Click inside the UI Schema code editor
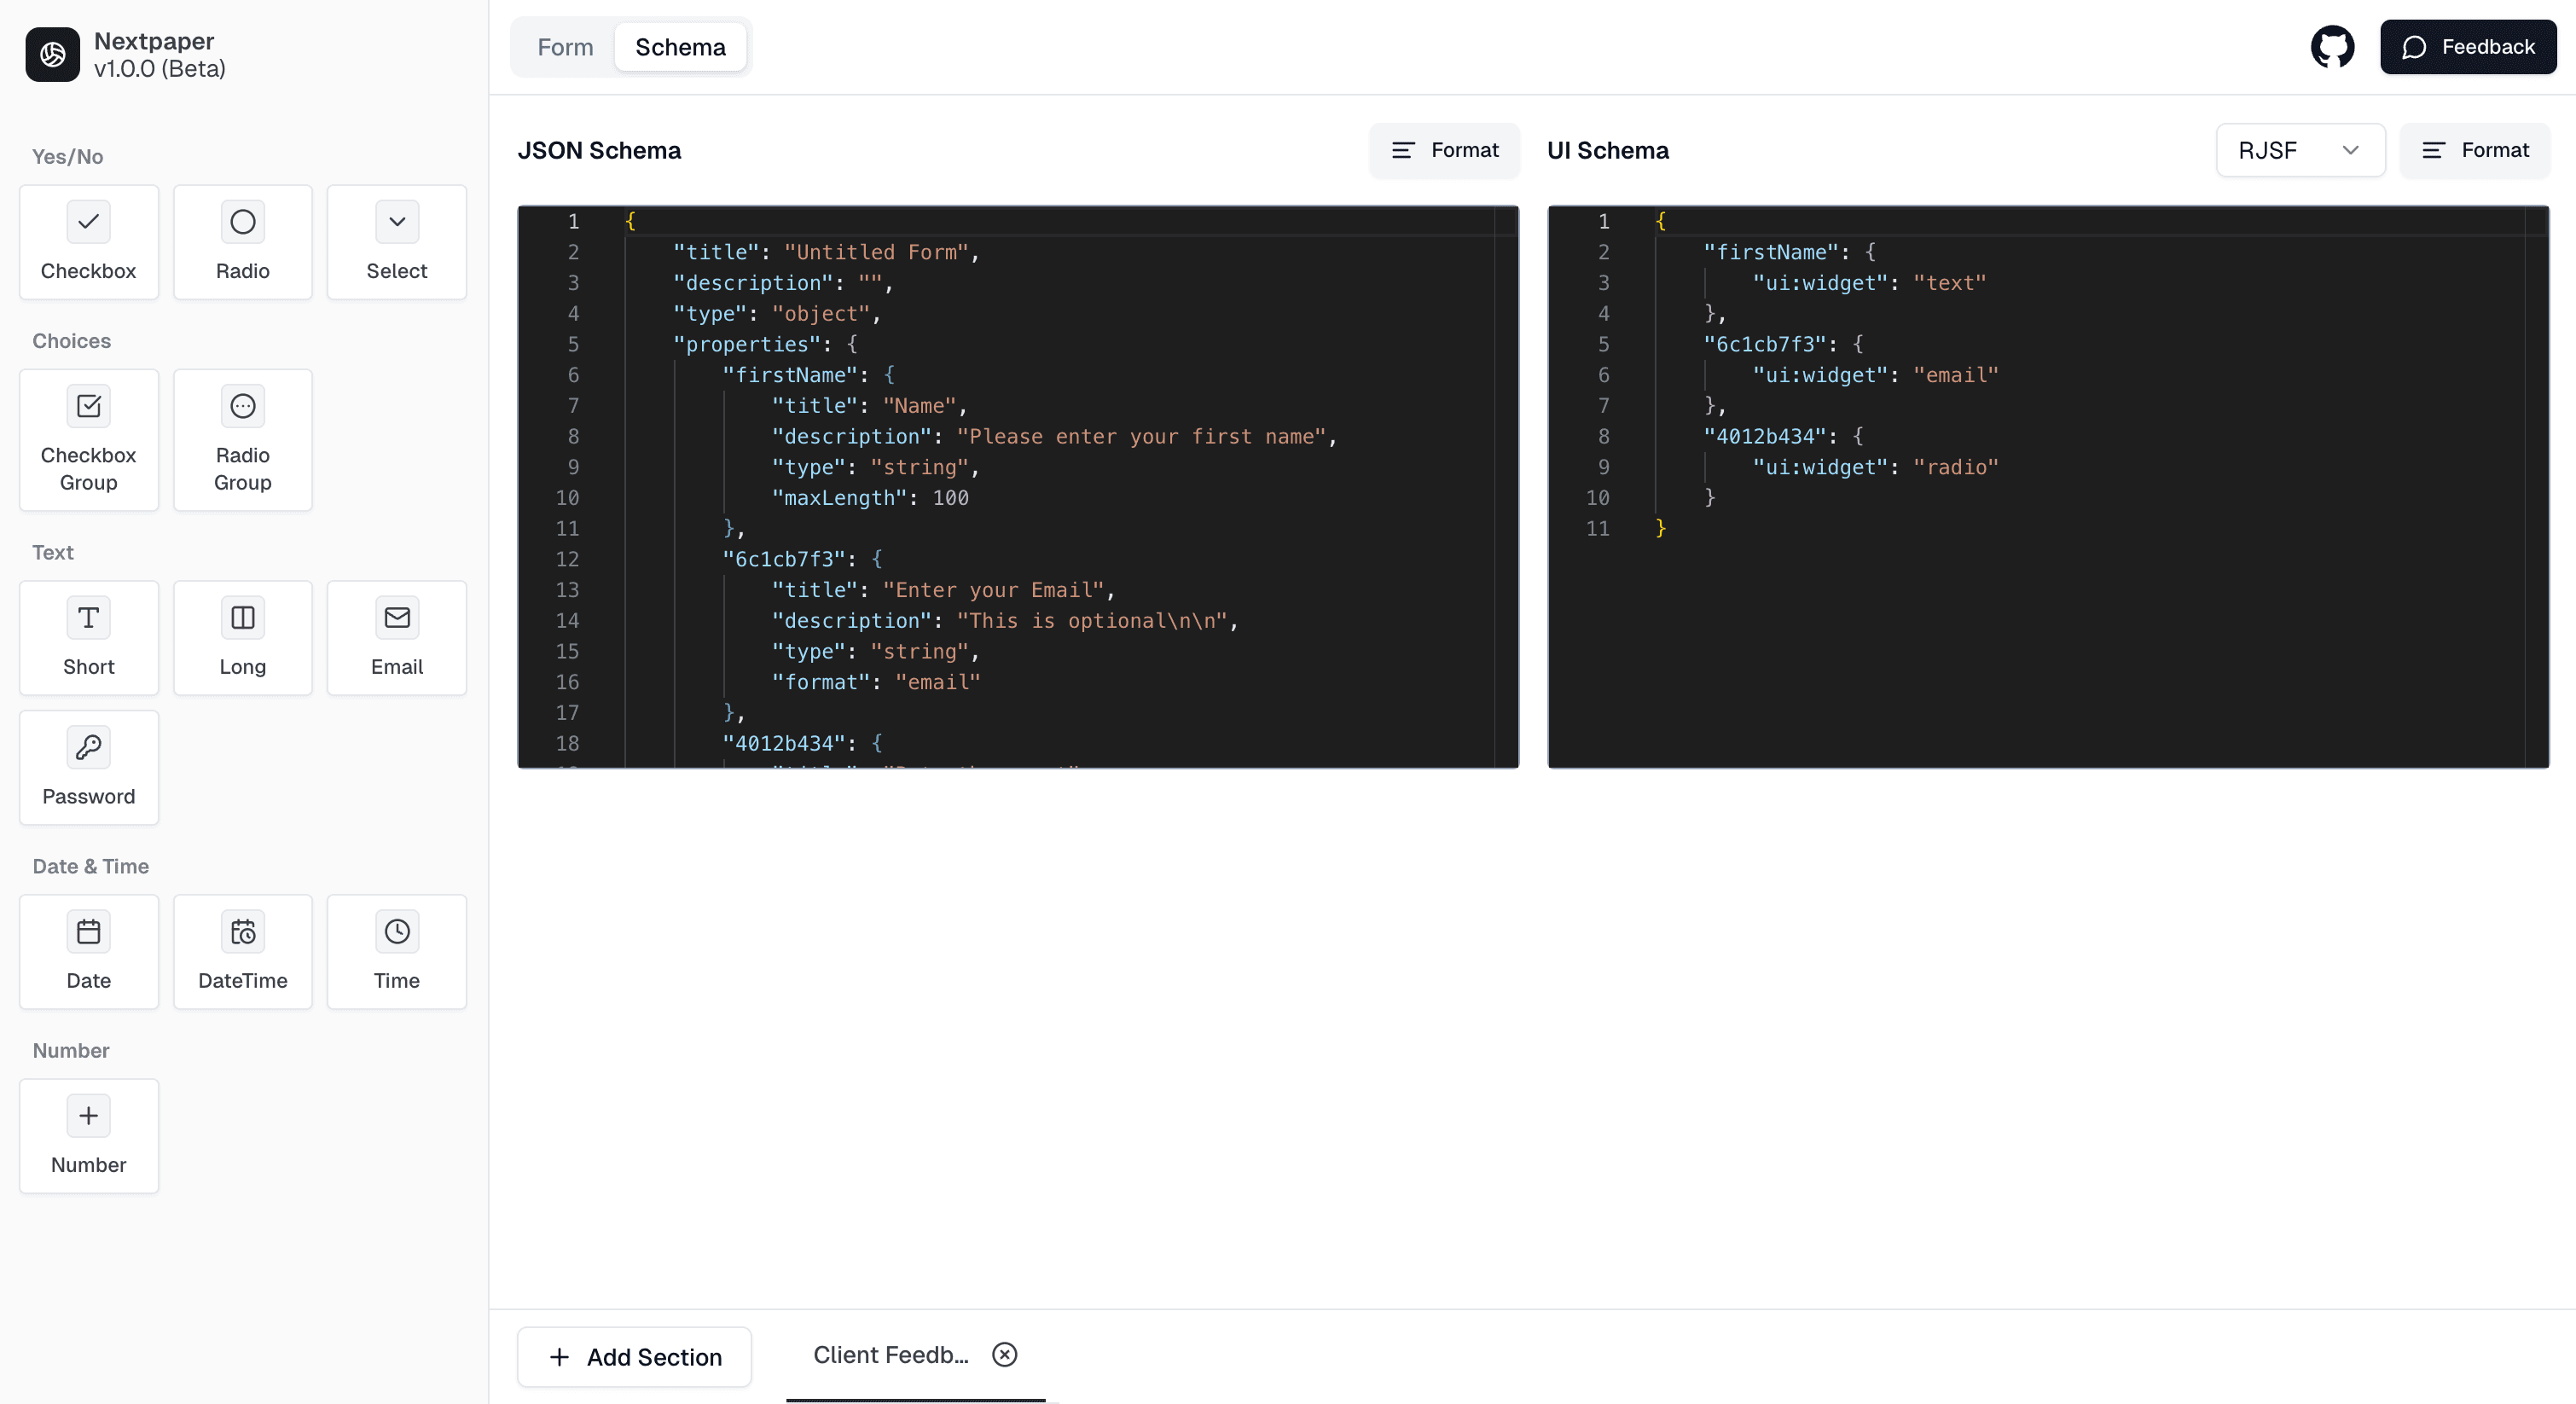The height and width of the screenshot is (1404, 2576). tap(2048, 487)
